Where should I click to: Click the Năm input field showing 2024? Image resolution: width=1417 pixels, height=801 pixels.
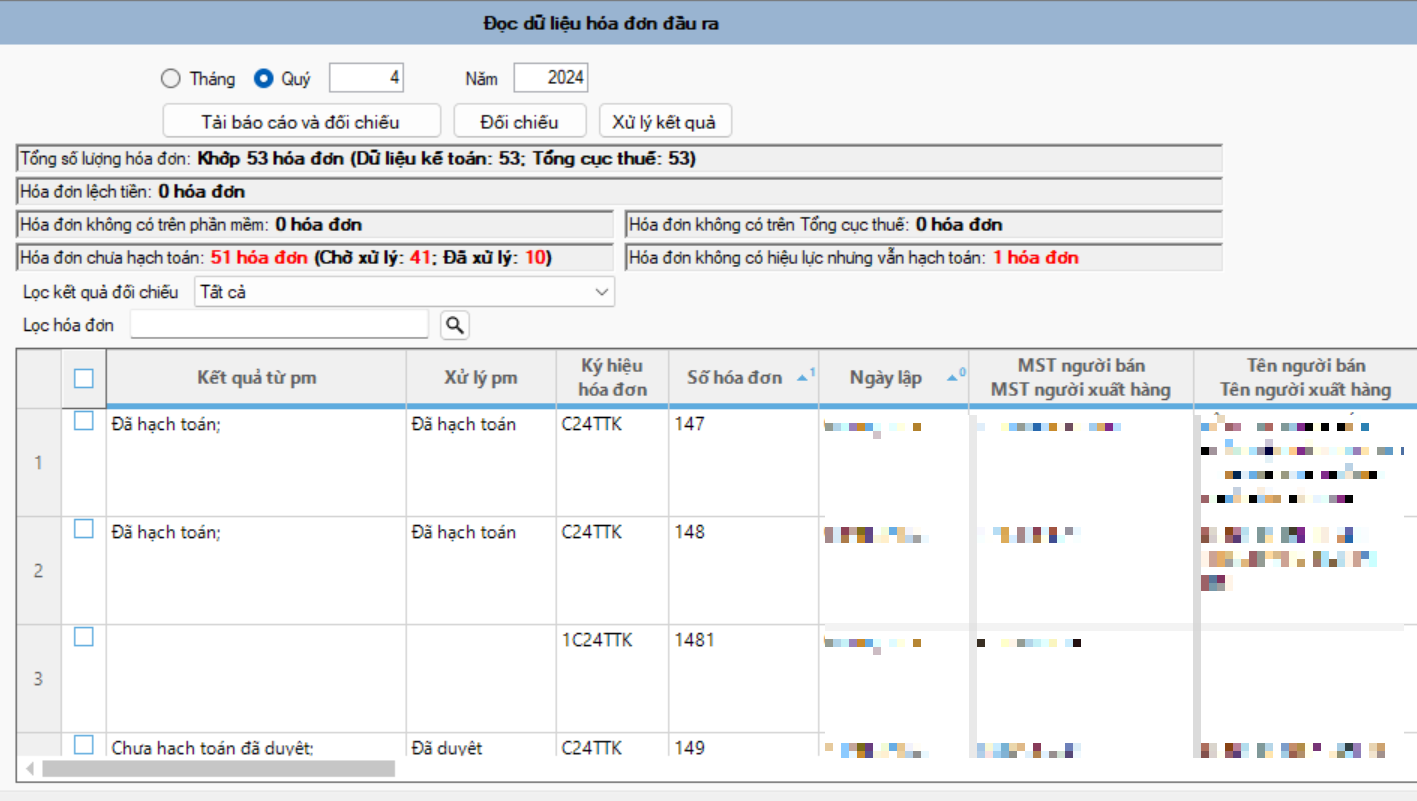pyautogui.click(x=550, y=78)
